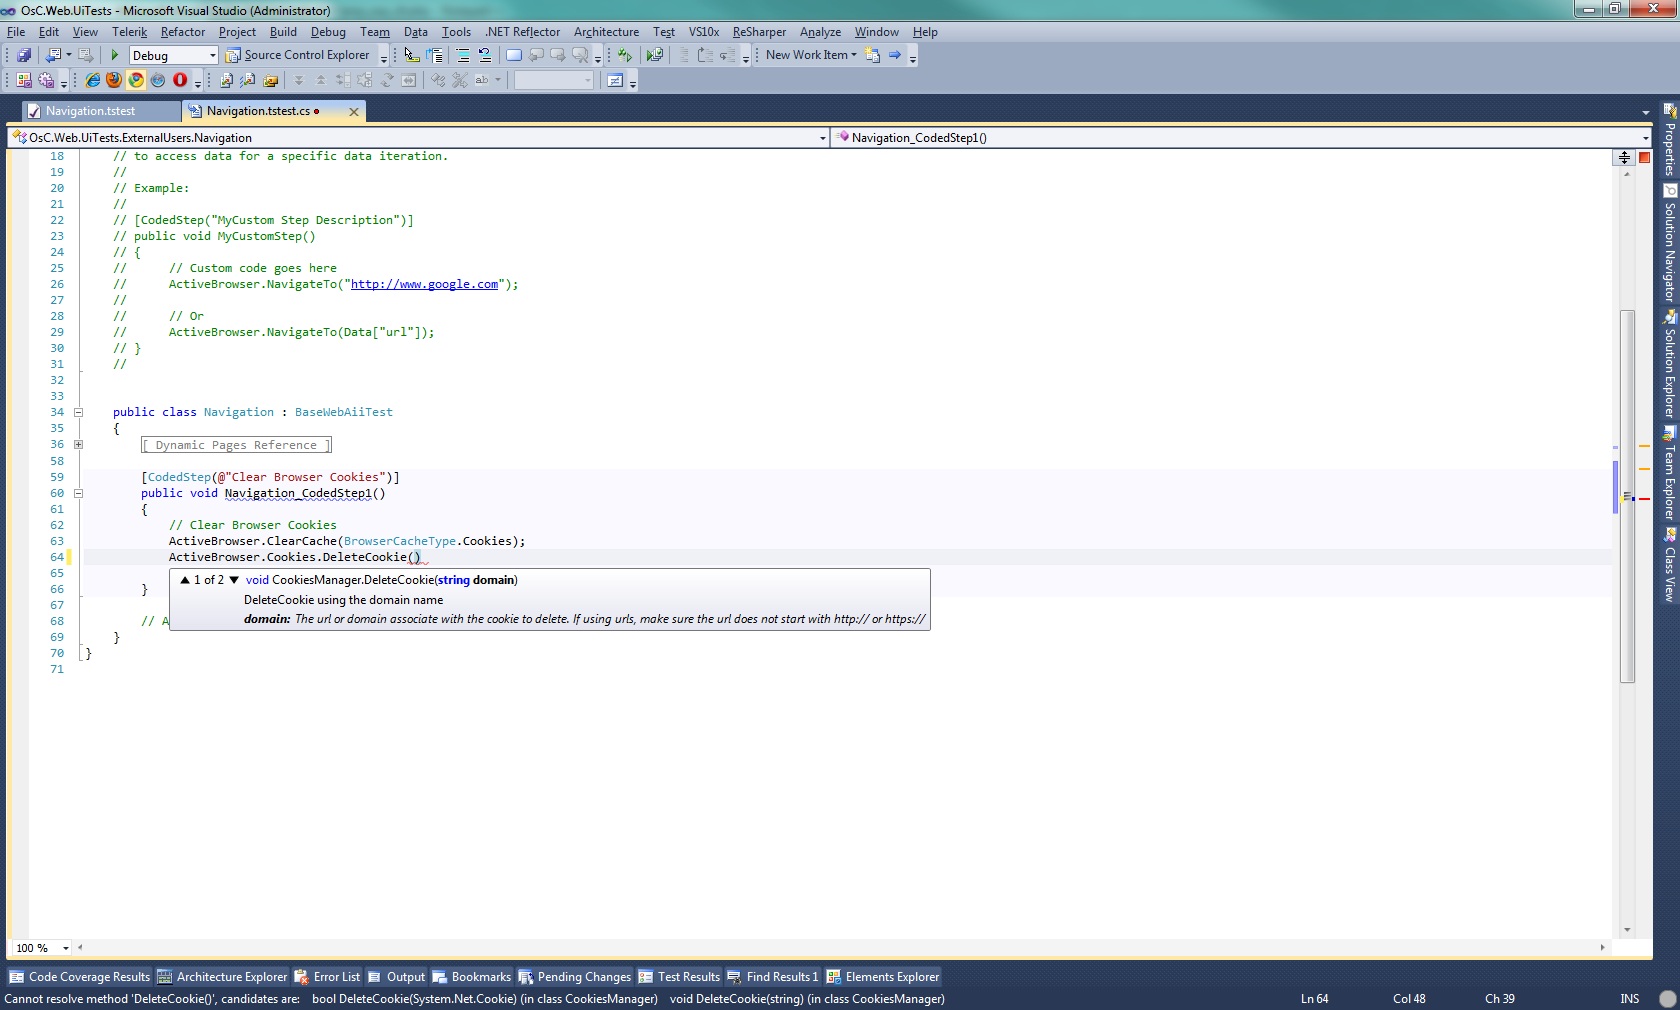Open Test Results panel
This screenshot has height=1010, width=1680.
pyautogui.click(x=679, y=977)
